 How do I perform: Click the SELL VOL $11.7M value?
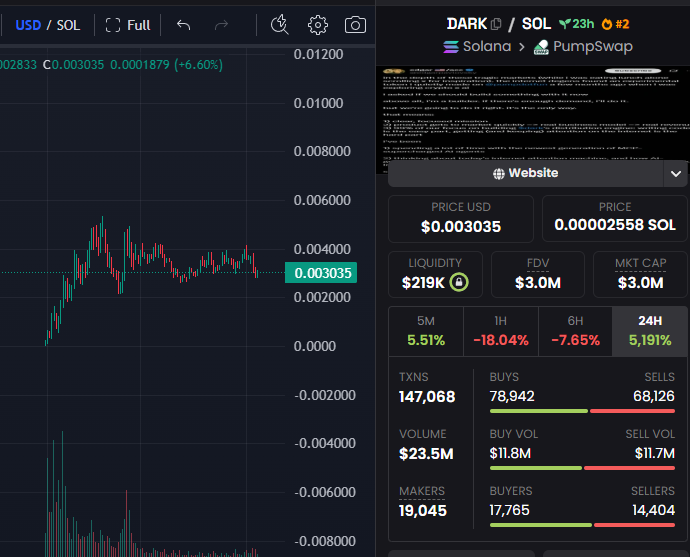(x=654, y=453)
